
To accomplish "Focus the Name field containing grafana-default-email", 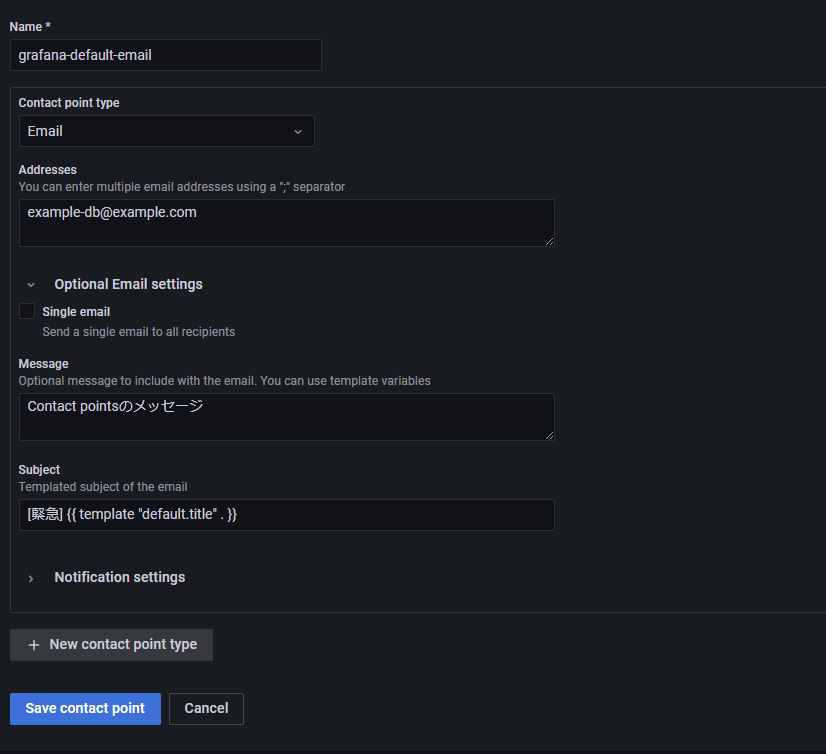I will pos(166,55).
